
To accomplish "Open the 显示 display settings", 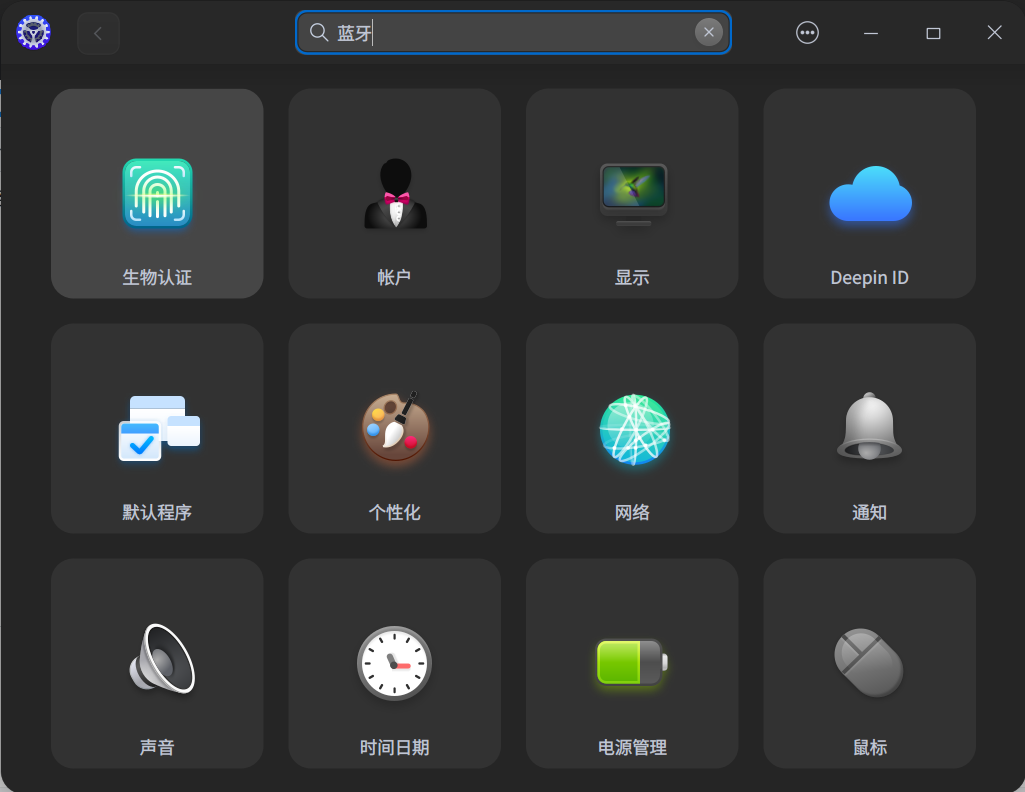I will [632, 193].
